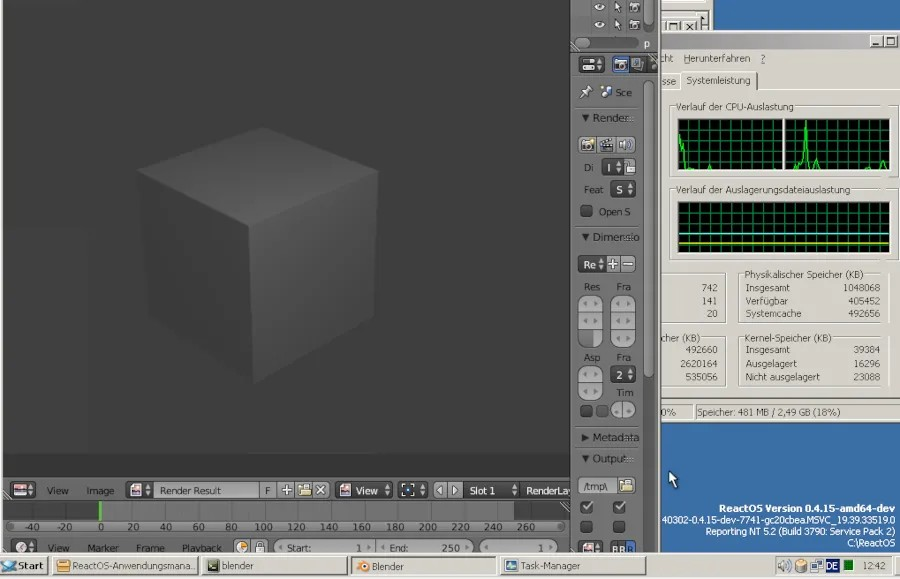Select the Systemleistung tab in Task-Manager

click(720, 81)
